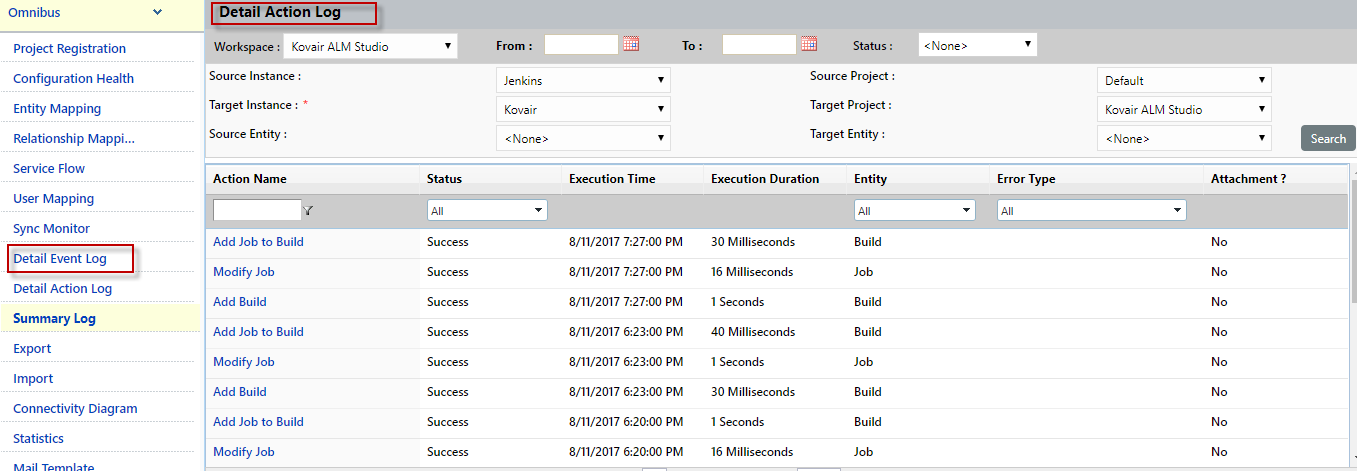Expand the Error Type filter dropdown
The height and width of the screenshot is (471, 1357).
[1091, 211]
